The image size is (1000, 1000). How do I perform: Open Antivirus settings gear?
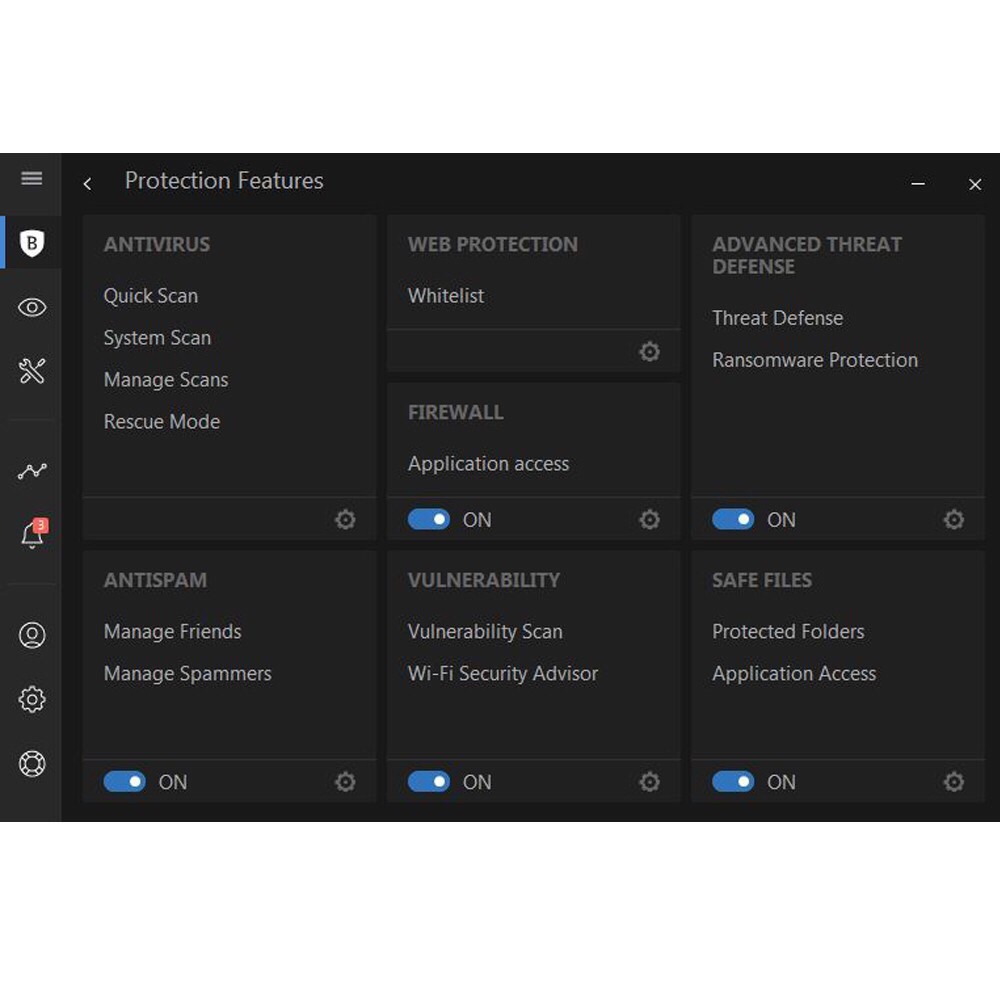(345, 519)
